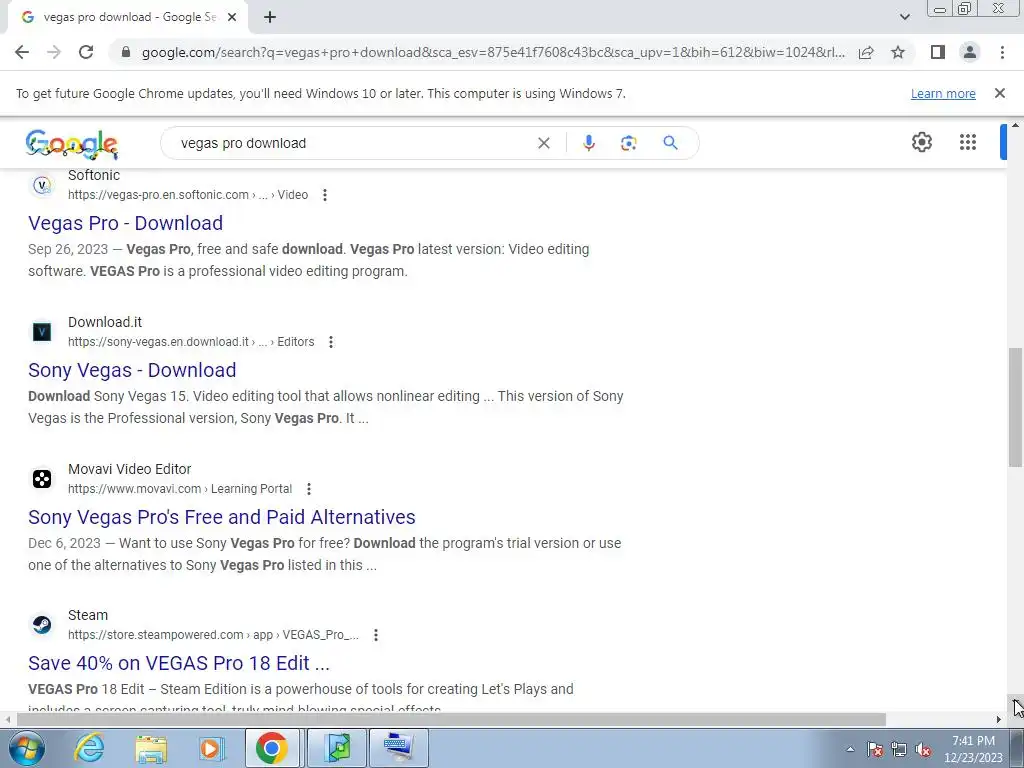Screen dimensions: 1024x768
Task: Open Sony Vegas Pro's Free and Paid Alternatives
Action: (221, 517)
